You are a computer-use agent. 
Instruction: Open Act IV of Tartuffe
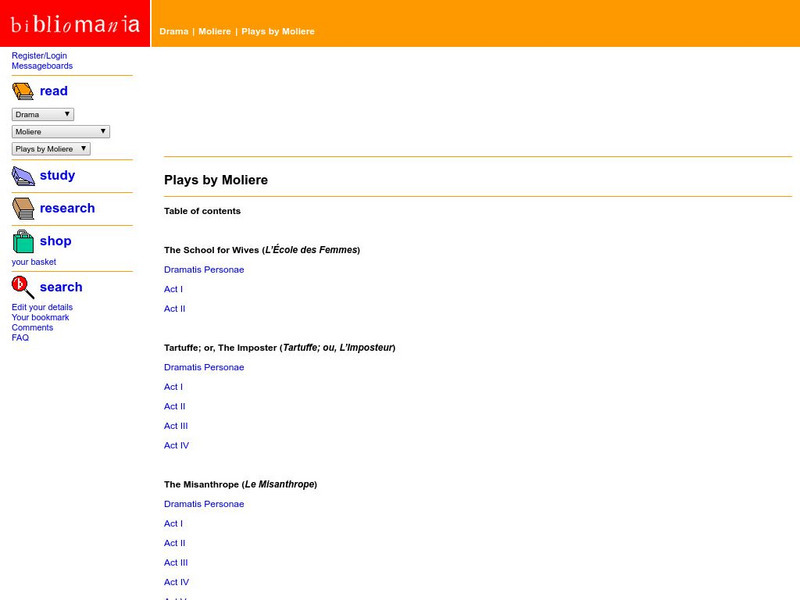(x=176, y=445)
